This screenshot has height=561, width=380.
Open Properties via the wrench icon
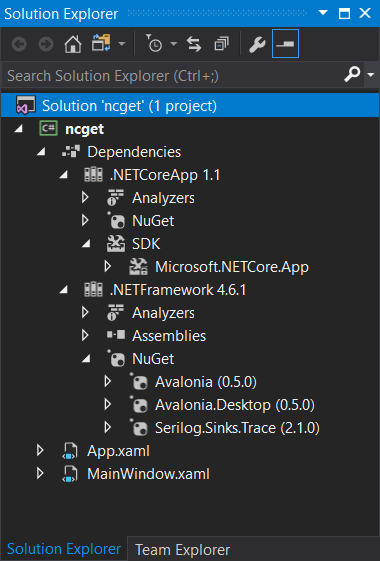point(257,45)
